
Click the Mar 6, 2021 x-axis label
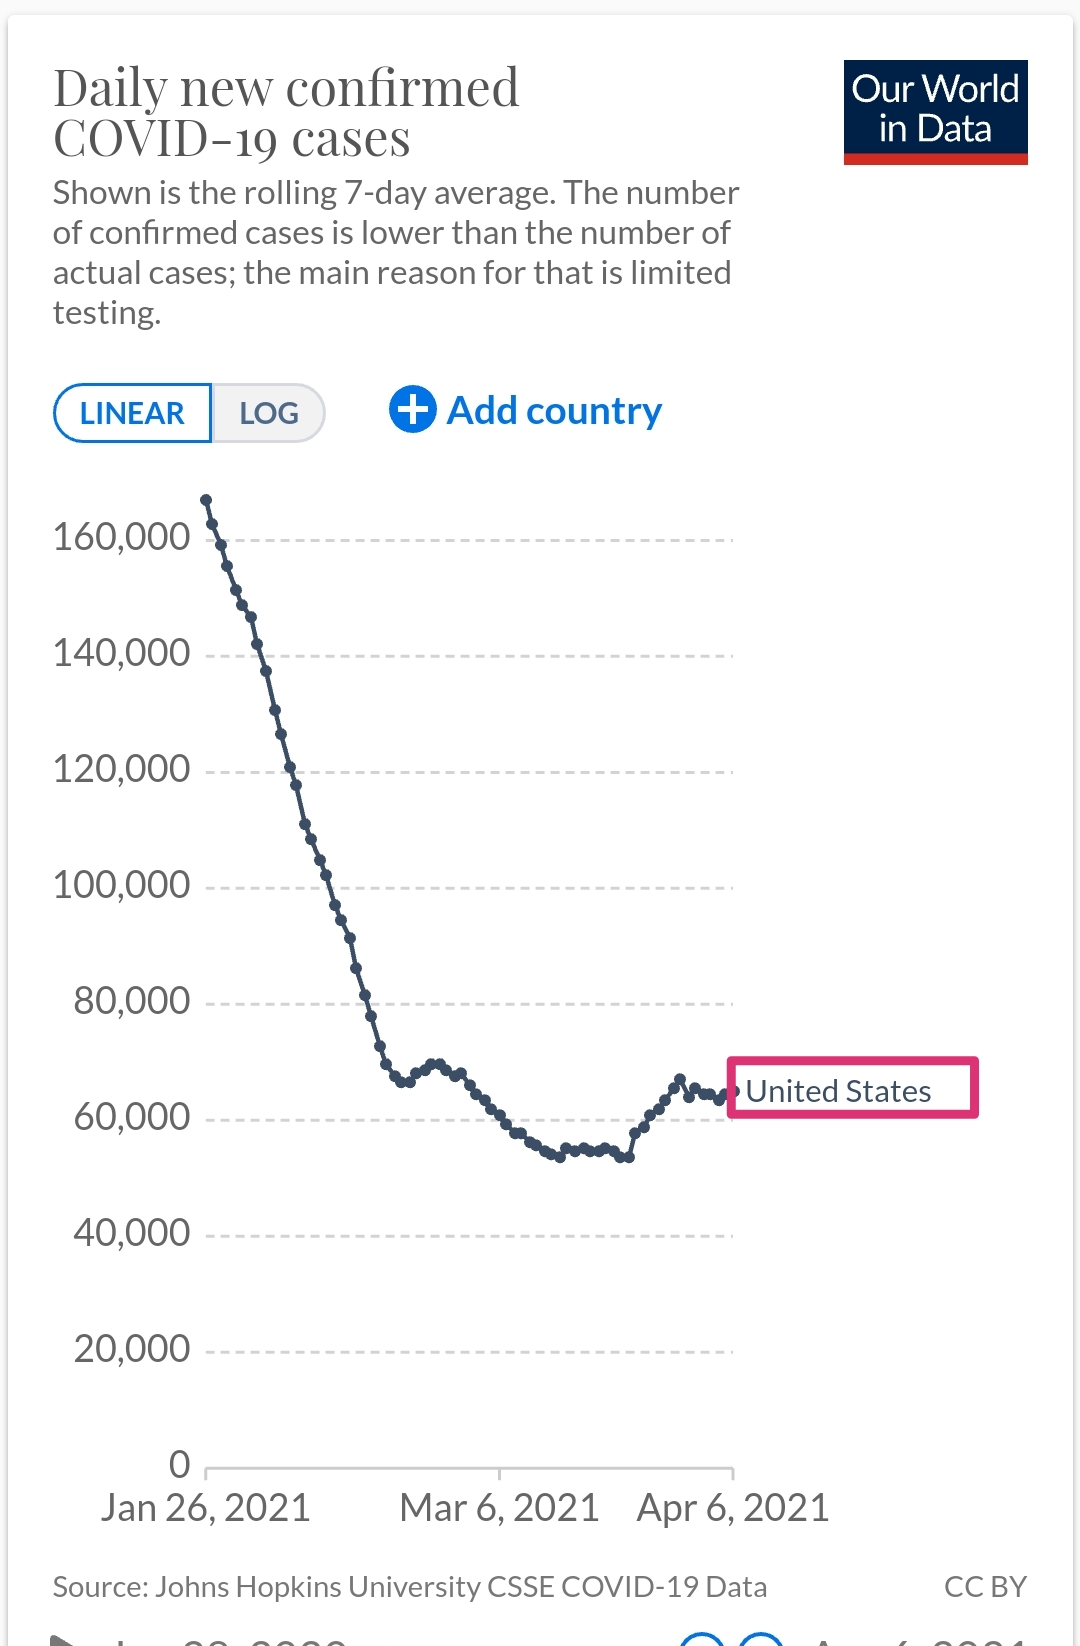click(x=499, y=1508)
